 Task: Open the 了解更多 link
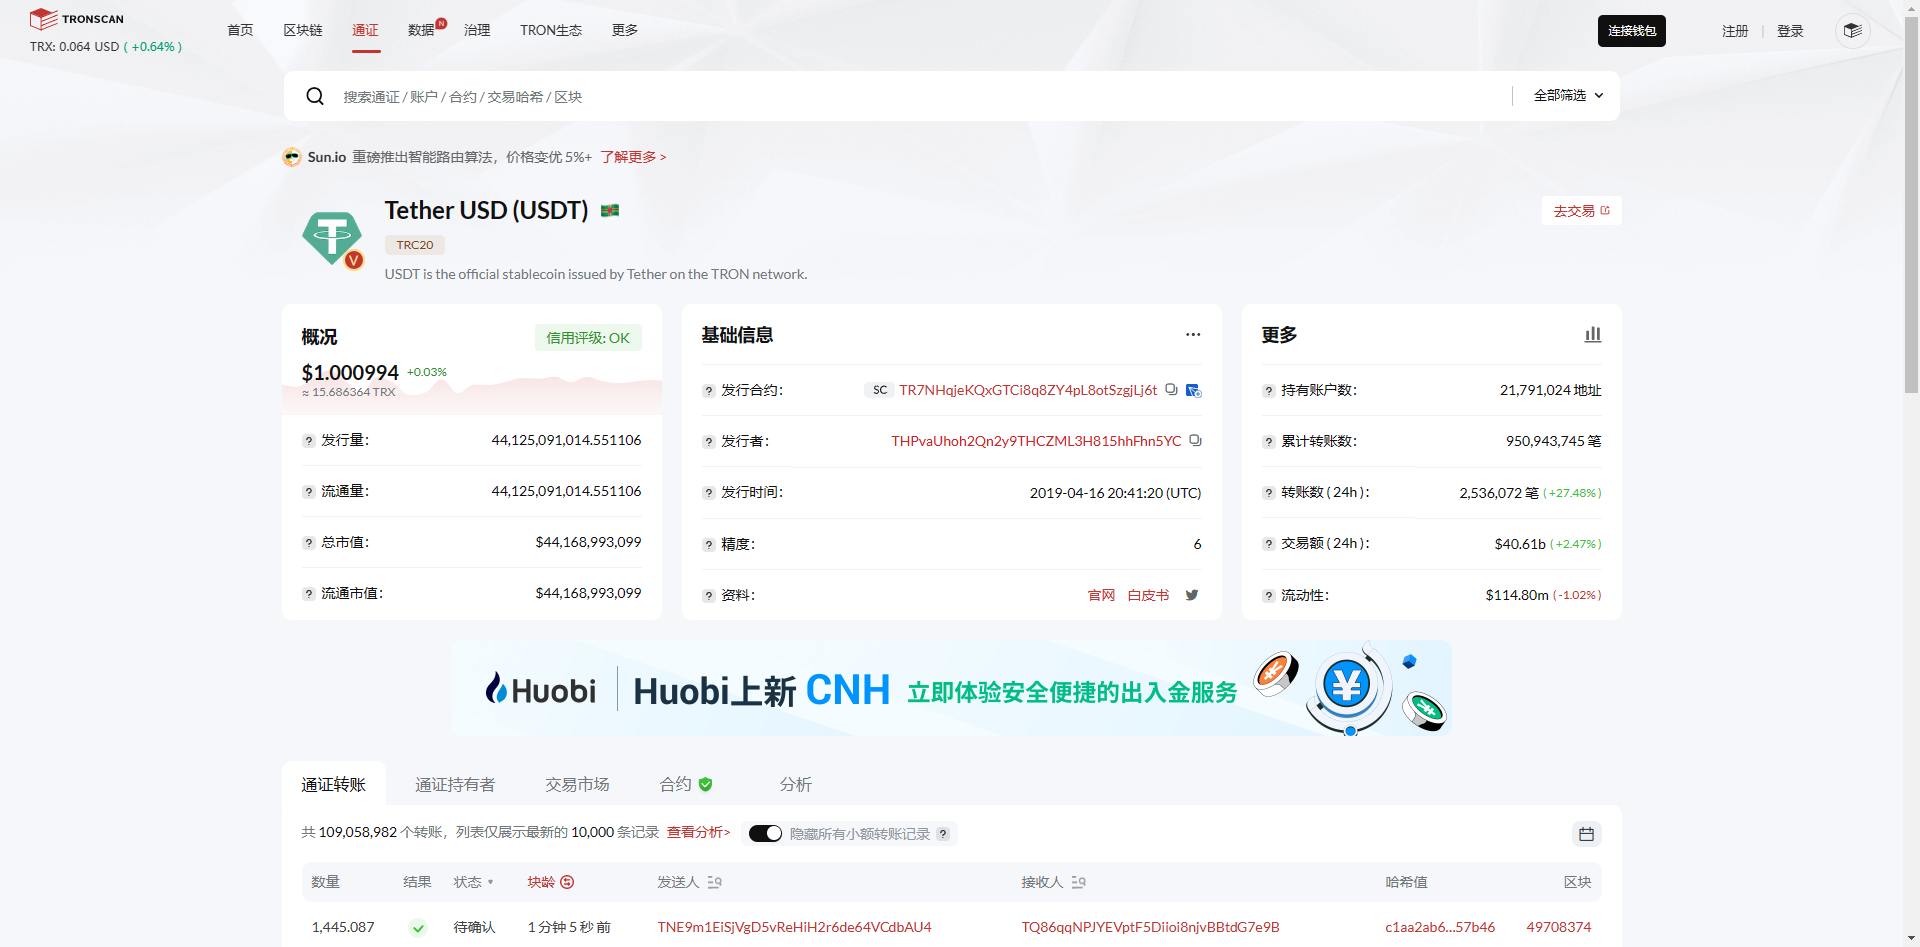click(633, 157)
